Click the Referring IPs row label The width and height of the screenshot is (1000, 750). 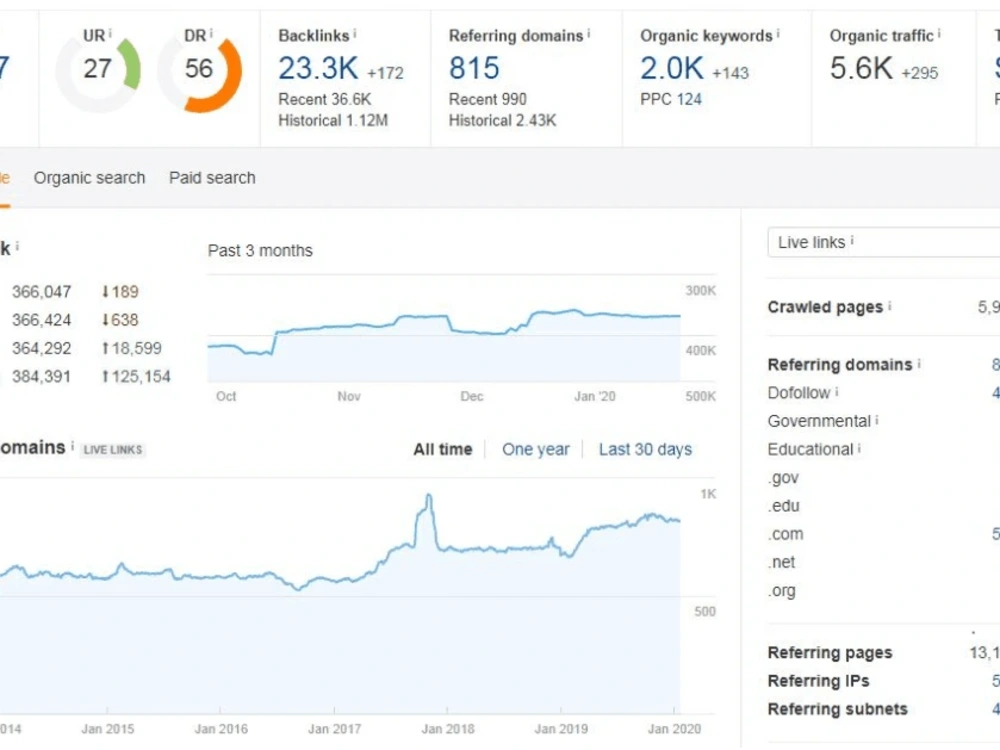(818, 681)
